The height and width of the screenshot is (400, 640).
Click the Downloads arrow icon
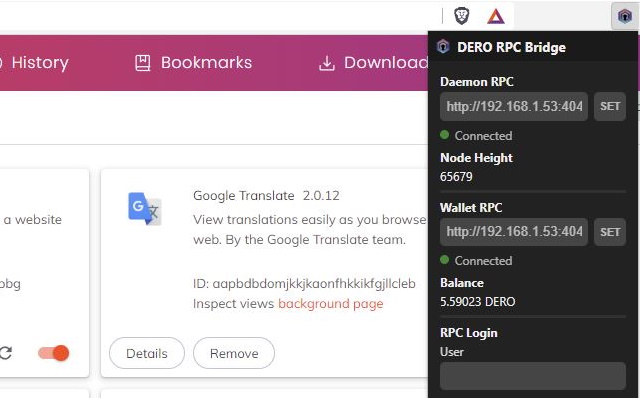[x=326, y=63]
